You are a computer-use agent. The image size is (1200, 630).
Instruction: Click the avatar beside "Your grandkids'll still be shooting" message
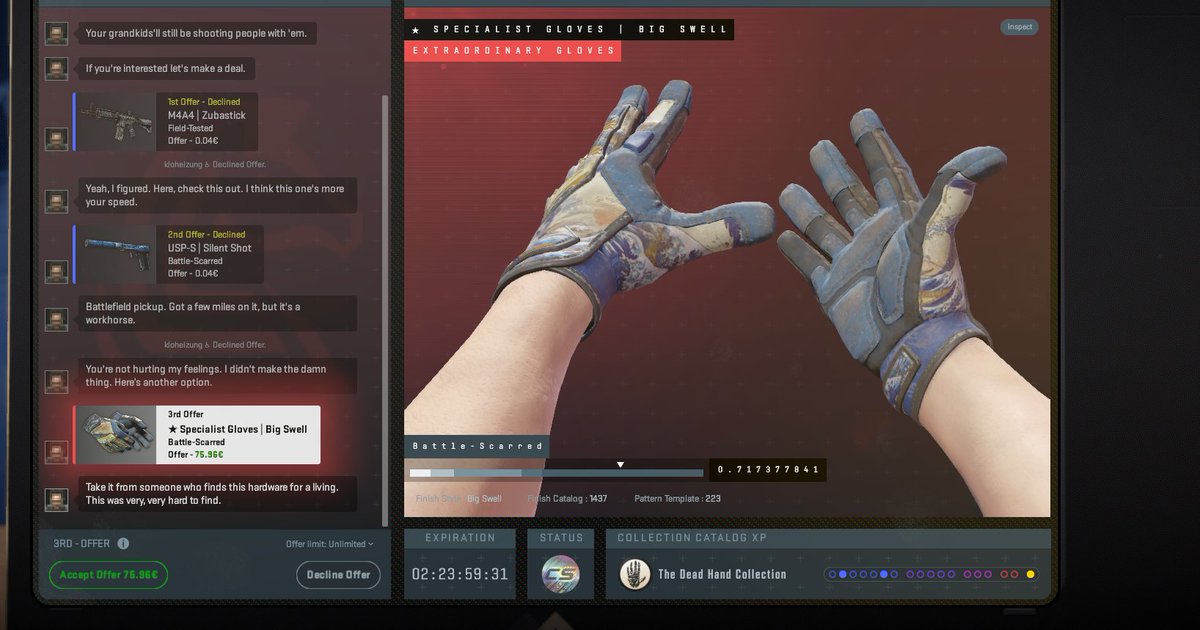click(x=57, y=34)
